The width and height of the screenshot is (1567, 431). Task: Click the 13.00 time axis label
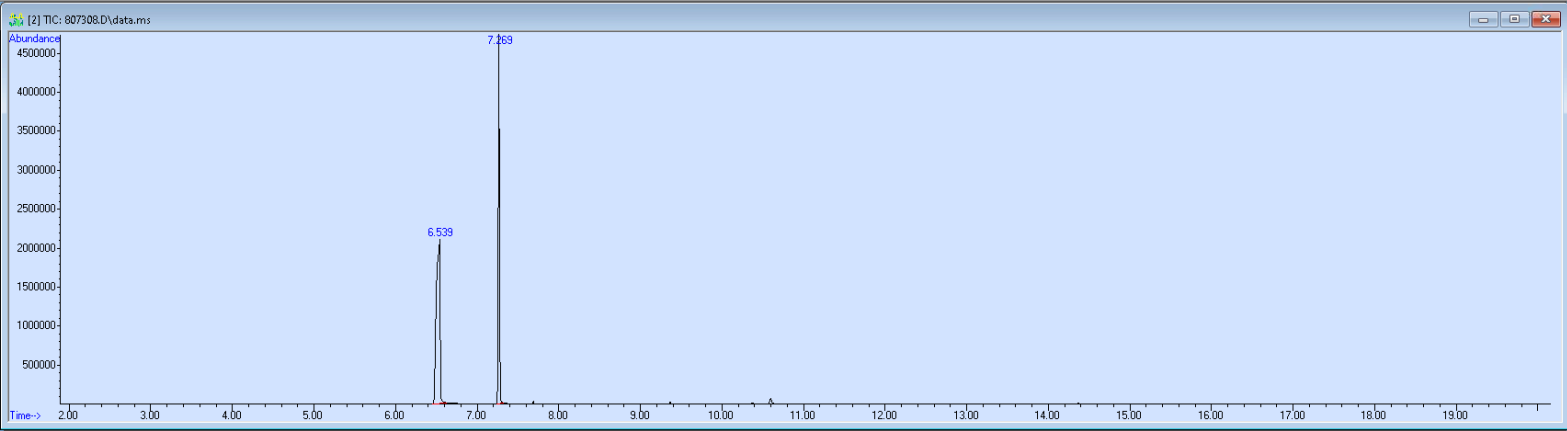[x=966, y=414]
